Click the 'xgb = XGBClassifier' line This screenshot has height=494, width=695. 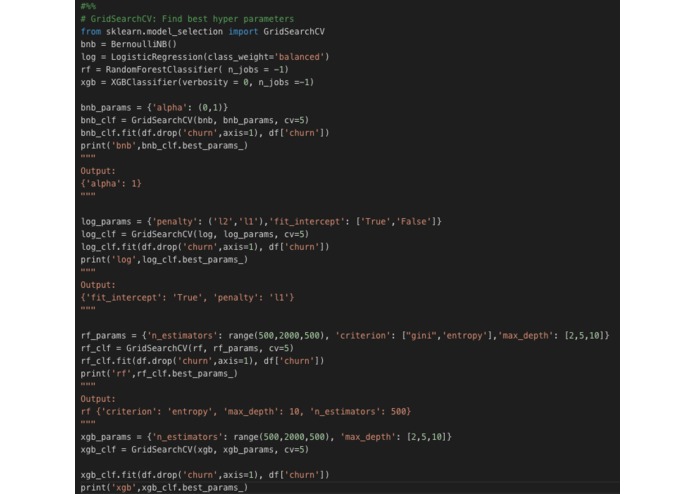click(x=197, y=82)
